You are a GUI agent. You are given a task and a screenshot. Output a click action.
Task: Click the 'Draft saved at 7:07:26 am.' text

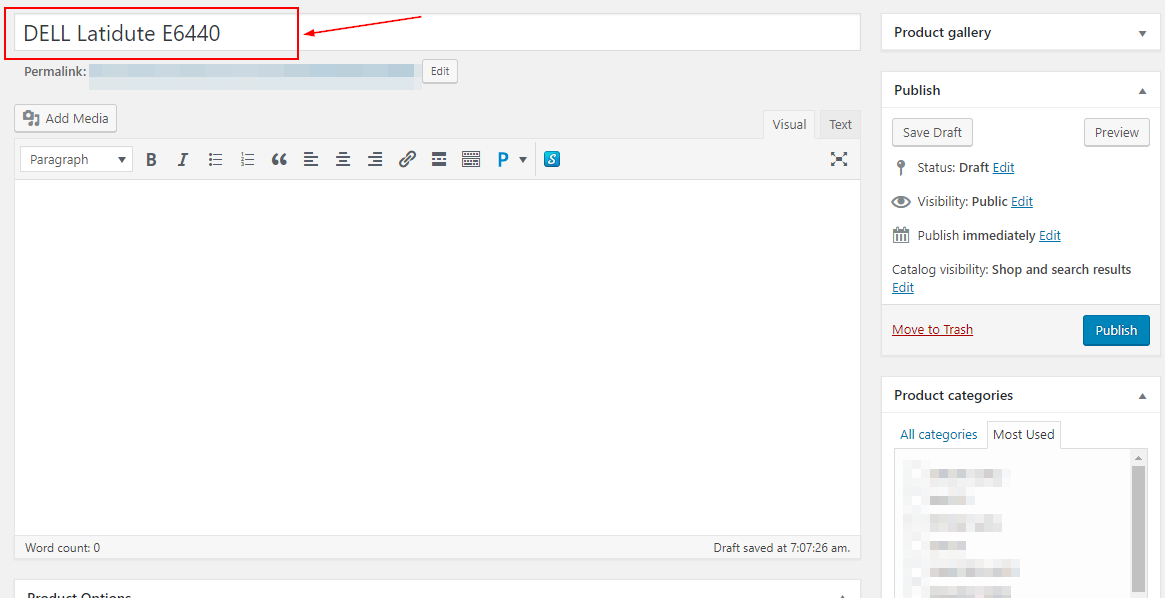(x=782, y=548)
